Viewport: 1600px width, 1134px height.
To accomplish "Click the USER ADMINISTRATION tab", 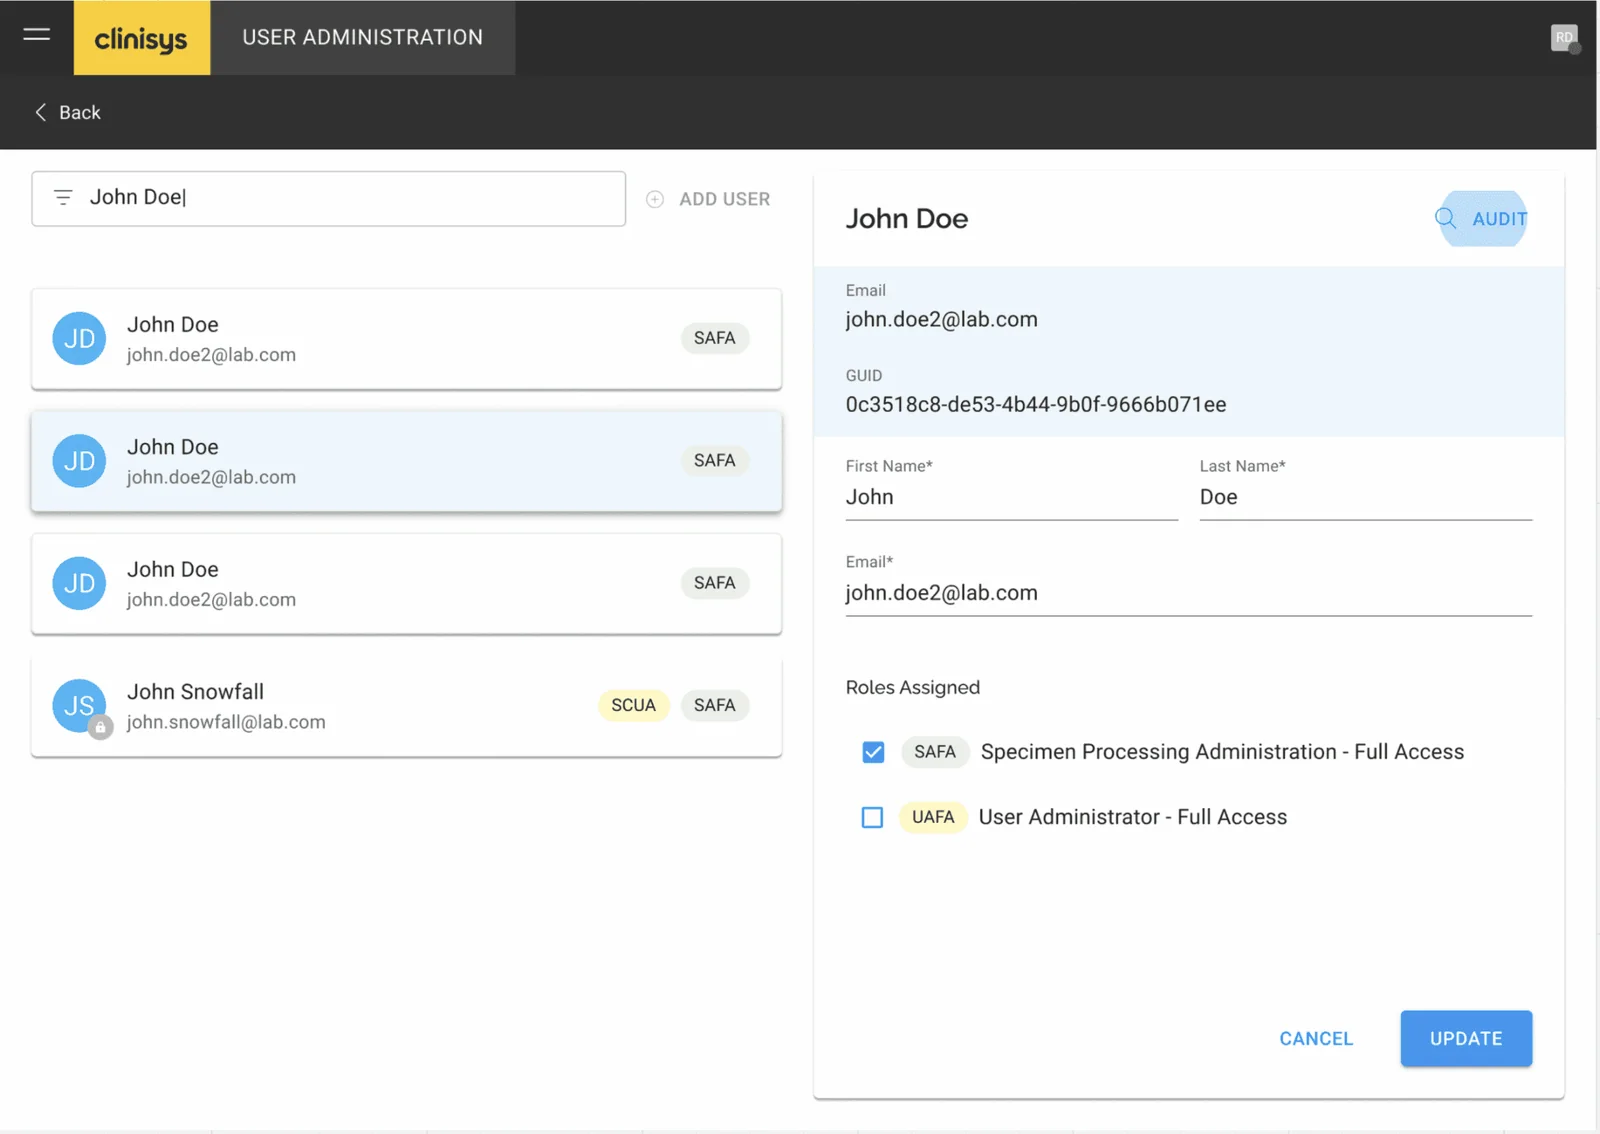I will point(363,38).
